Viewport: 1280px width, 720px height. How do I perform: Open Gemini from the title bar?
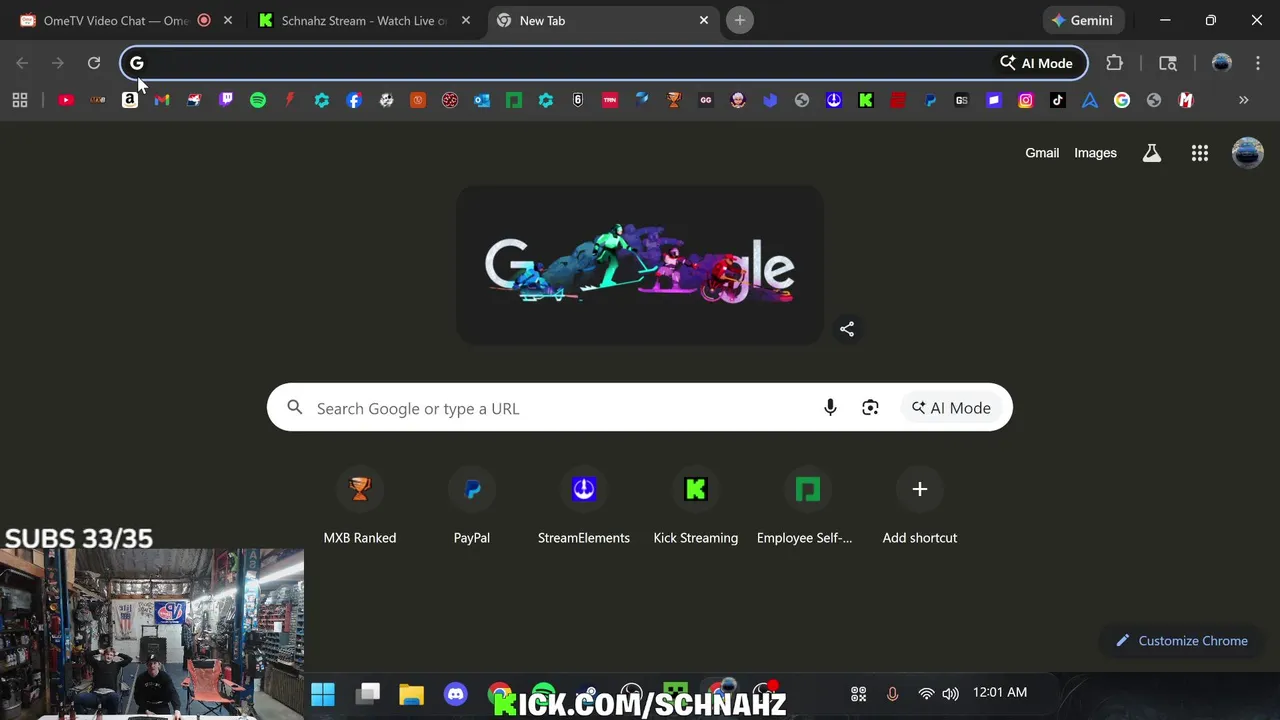click(x=1083, y=20)
